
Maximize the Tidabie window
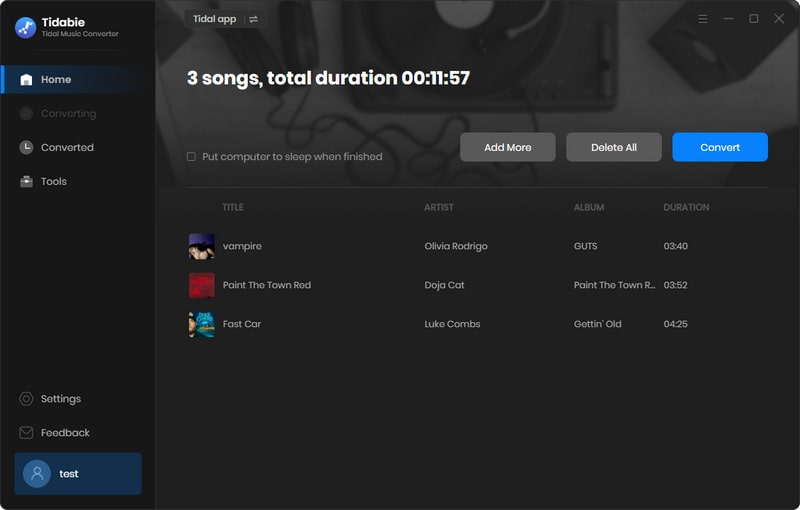coord(754,19)
